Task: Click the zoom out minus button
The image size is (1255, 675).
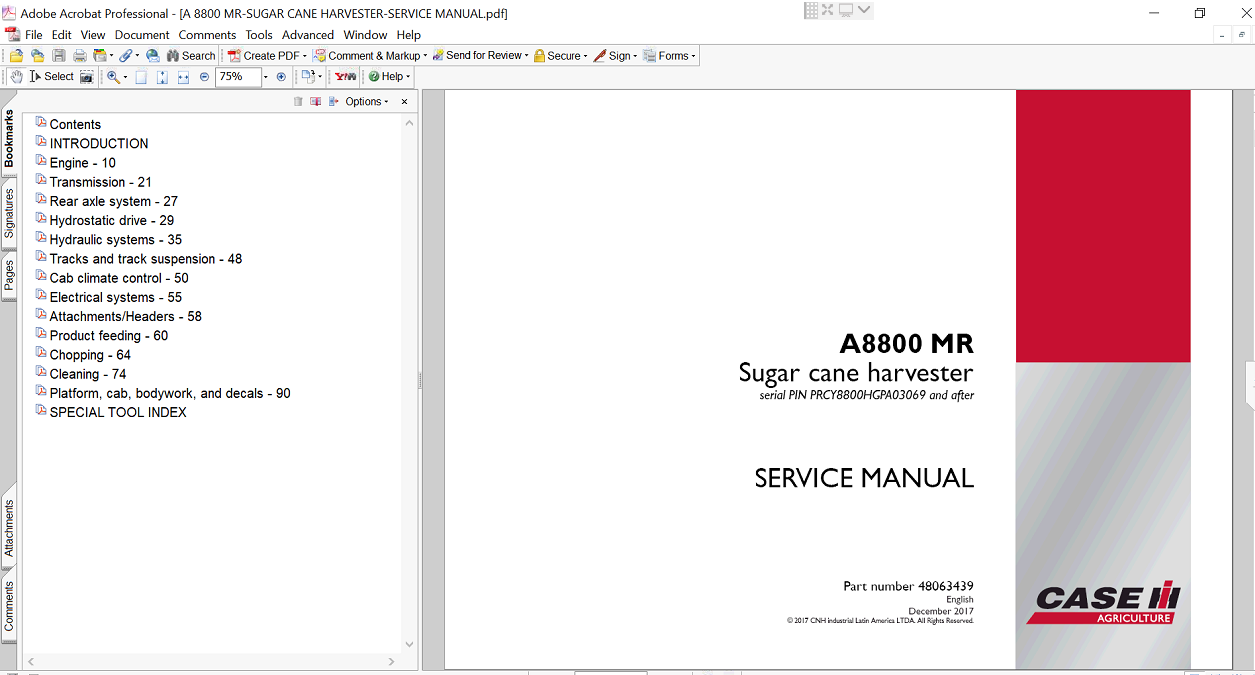Action: [x=204, y=77]
